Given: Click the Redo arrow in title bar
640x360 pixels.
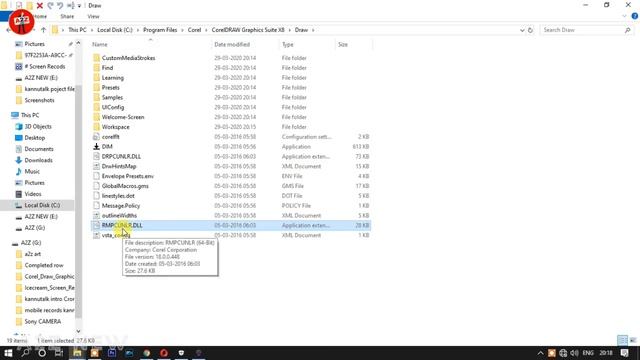Looking at the screenshot, I should 50,5.
